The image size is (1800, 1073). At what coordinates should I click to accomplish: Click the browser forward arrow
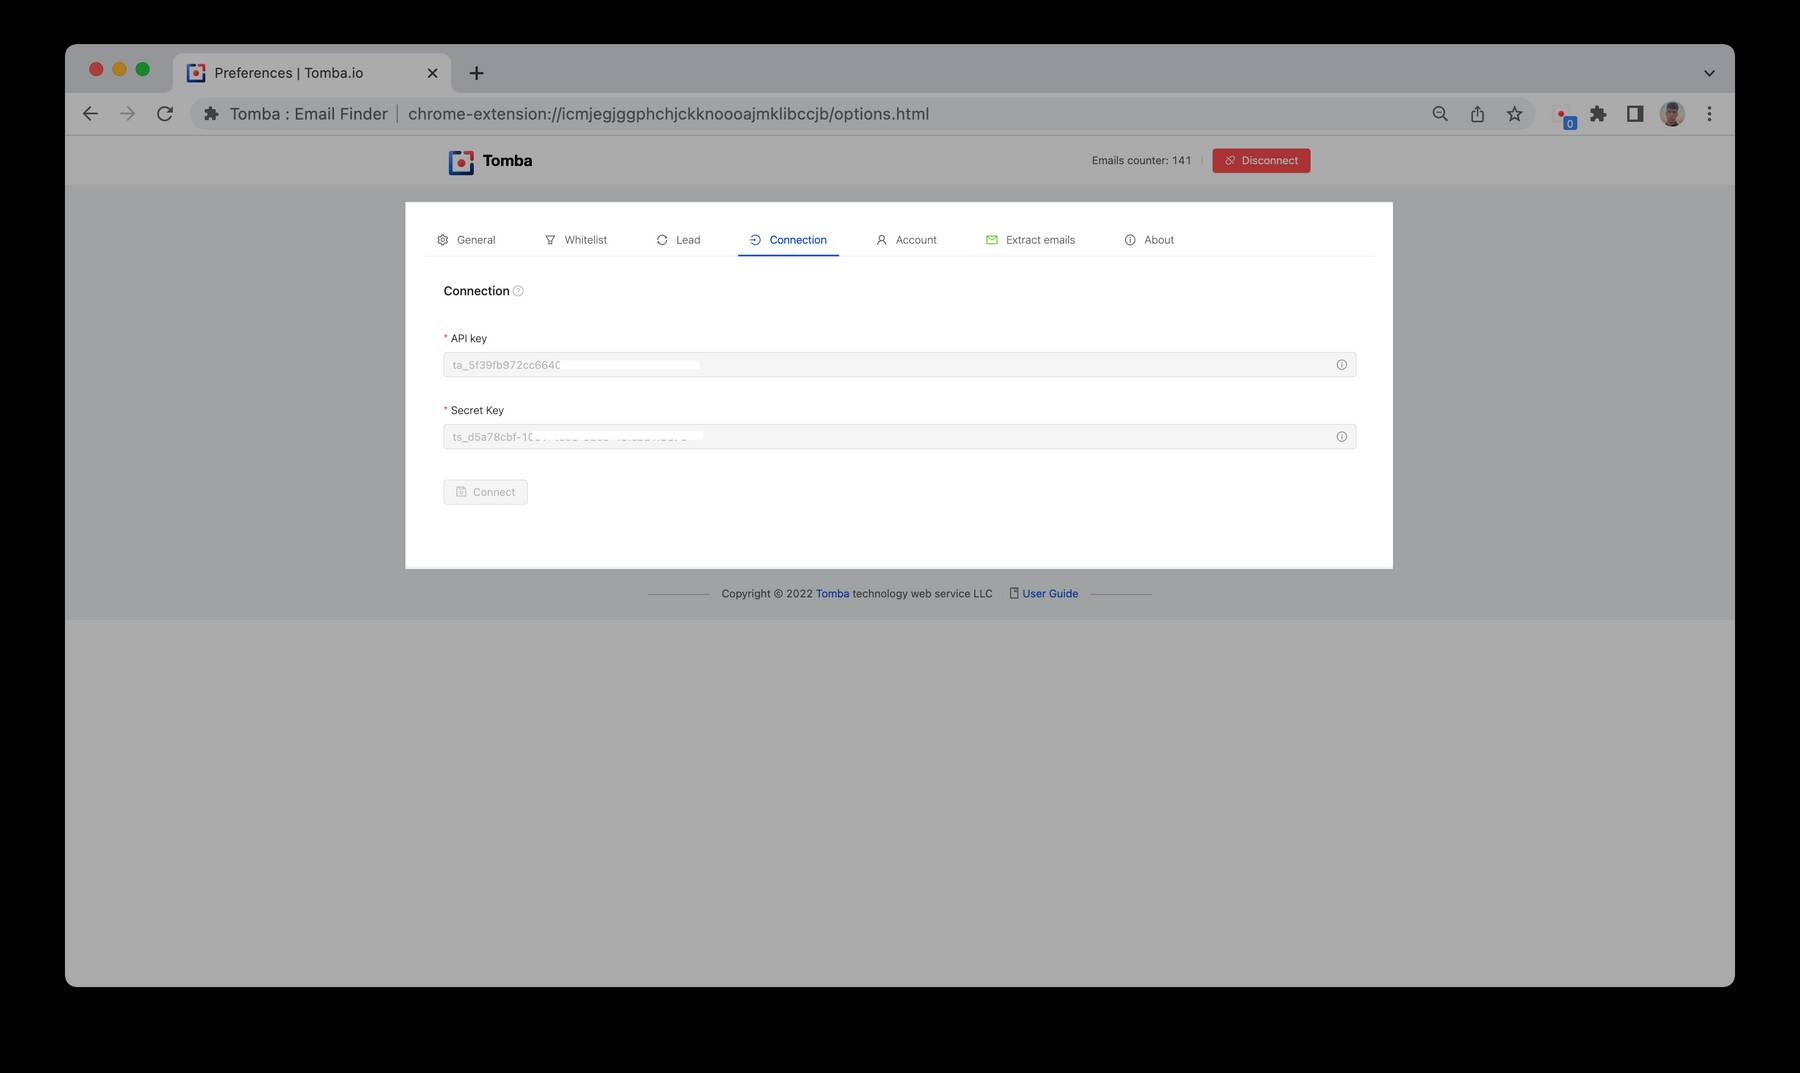tap(127, 114)
